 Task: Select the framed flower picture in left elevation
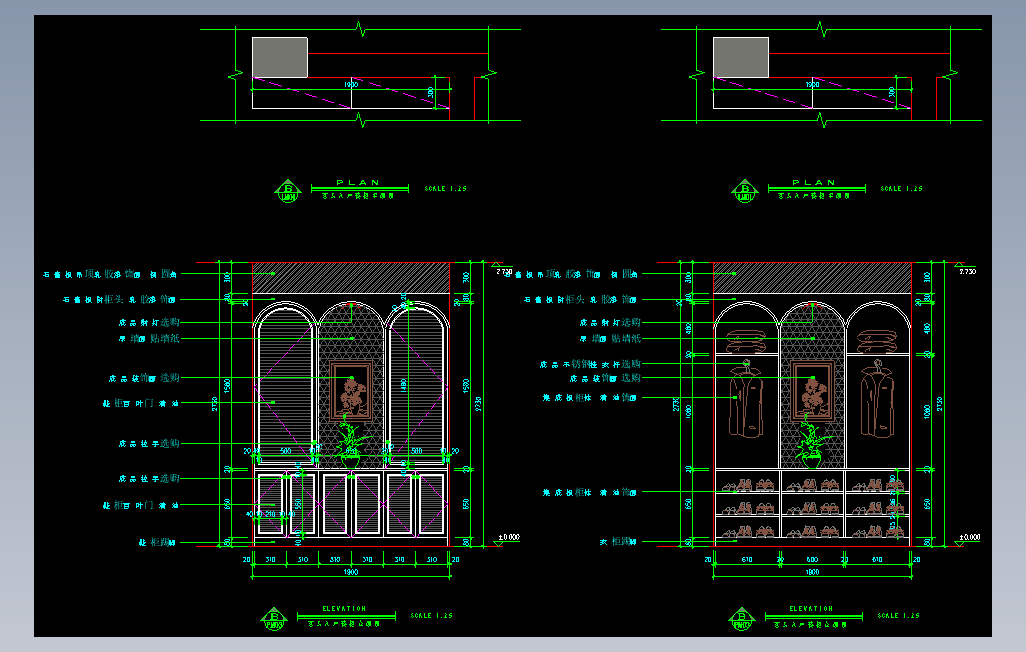click(351, 390)
